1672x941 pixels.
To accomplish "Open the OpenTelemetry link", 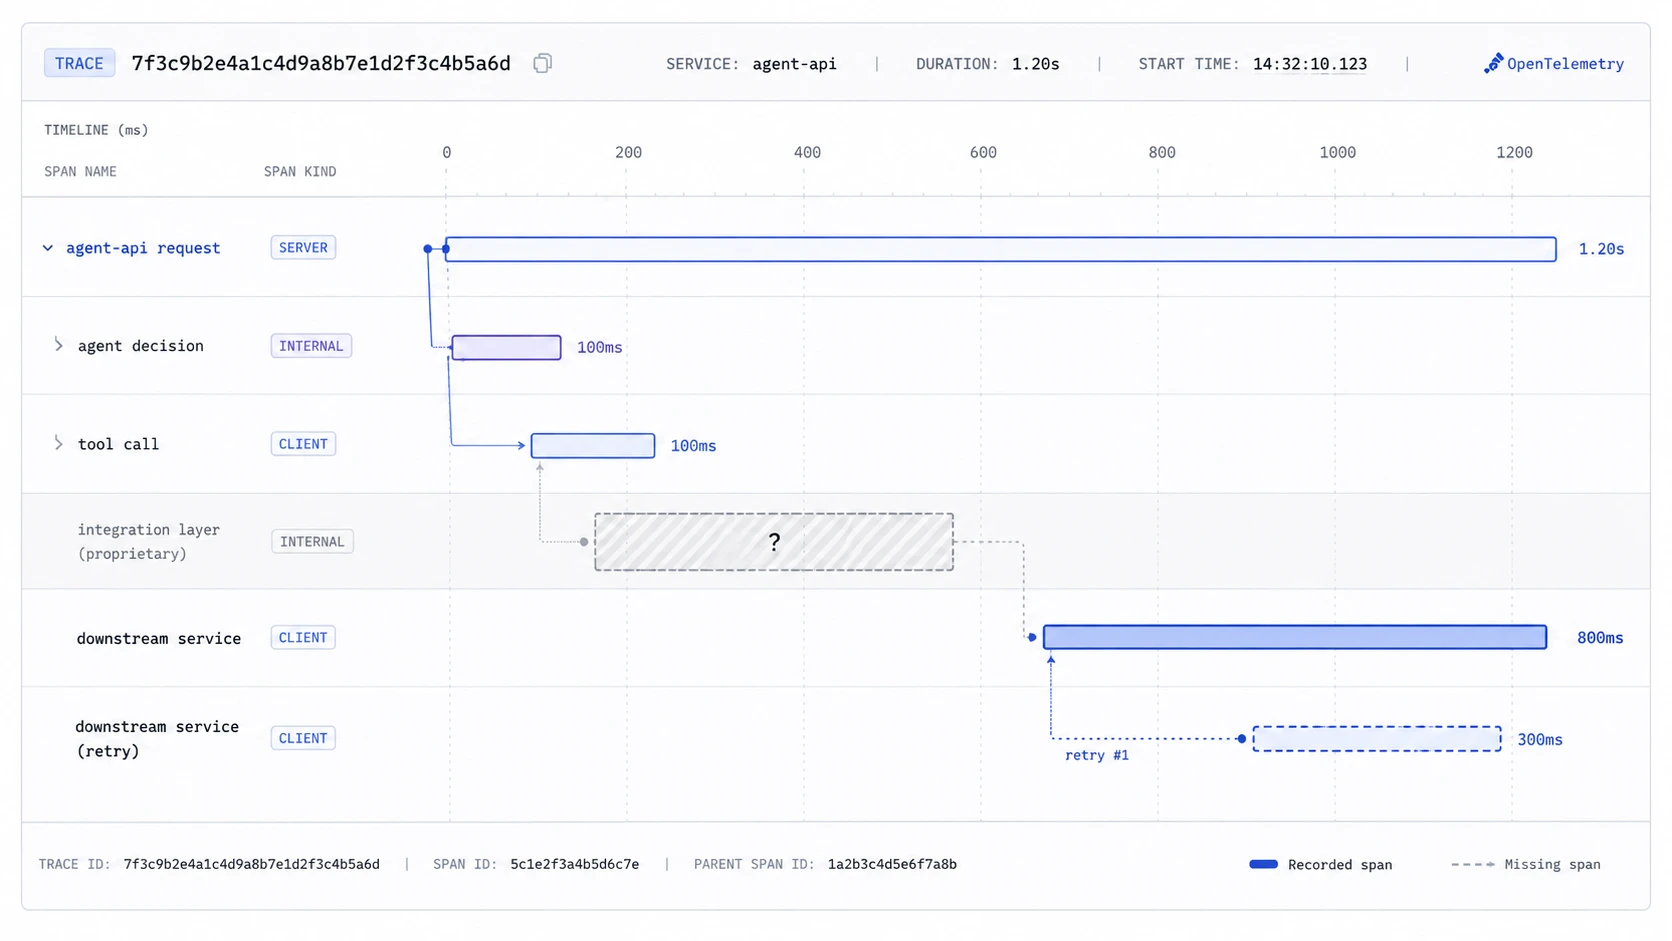I will click(1553, 64).
